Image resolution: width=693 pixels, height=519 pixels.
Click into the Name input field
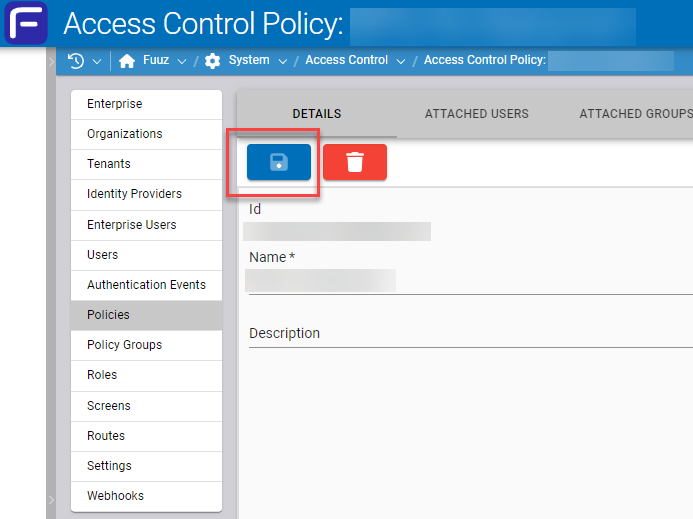pos(471,281)
